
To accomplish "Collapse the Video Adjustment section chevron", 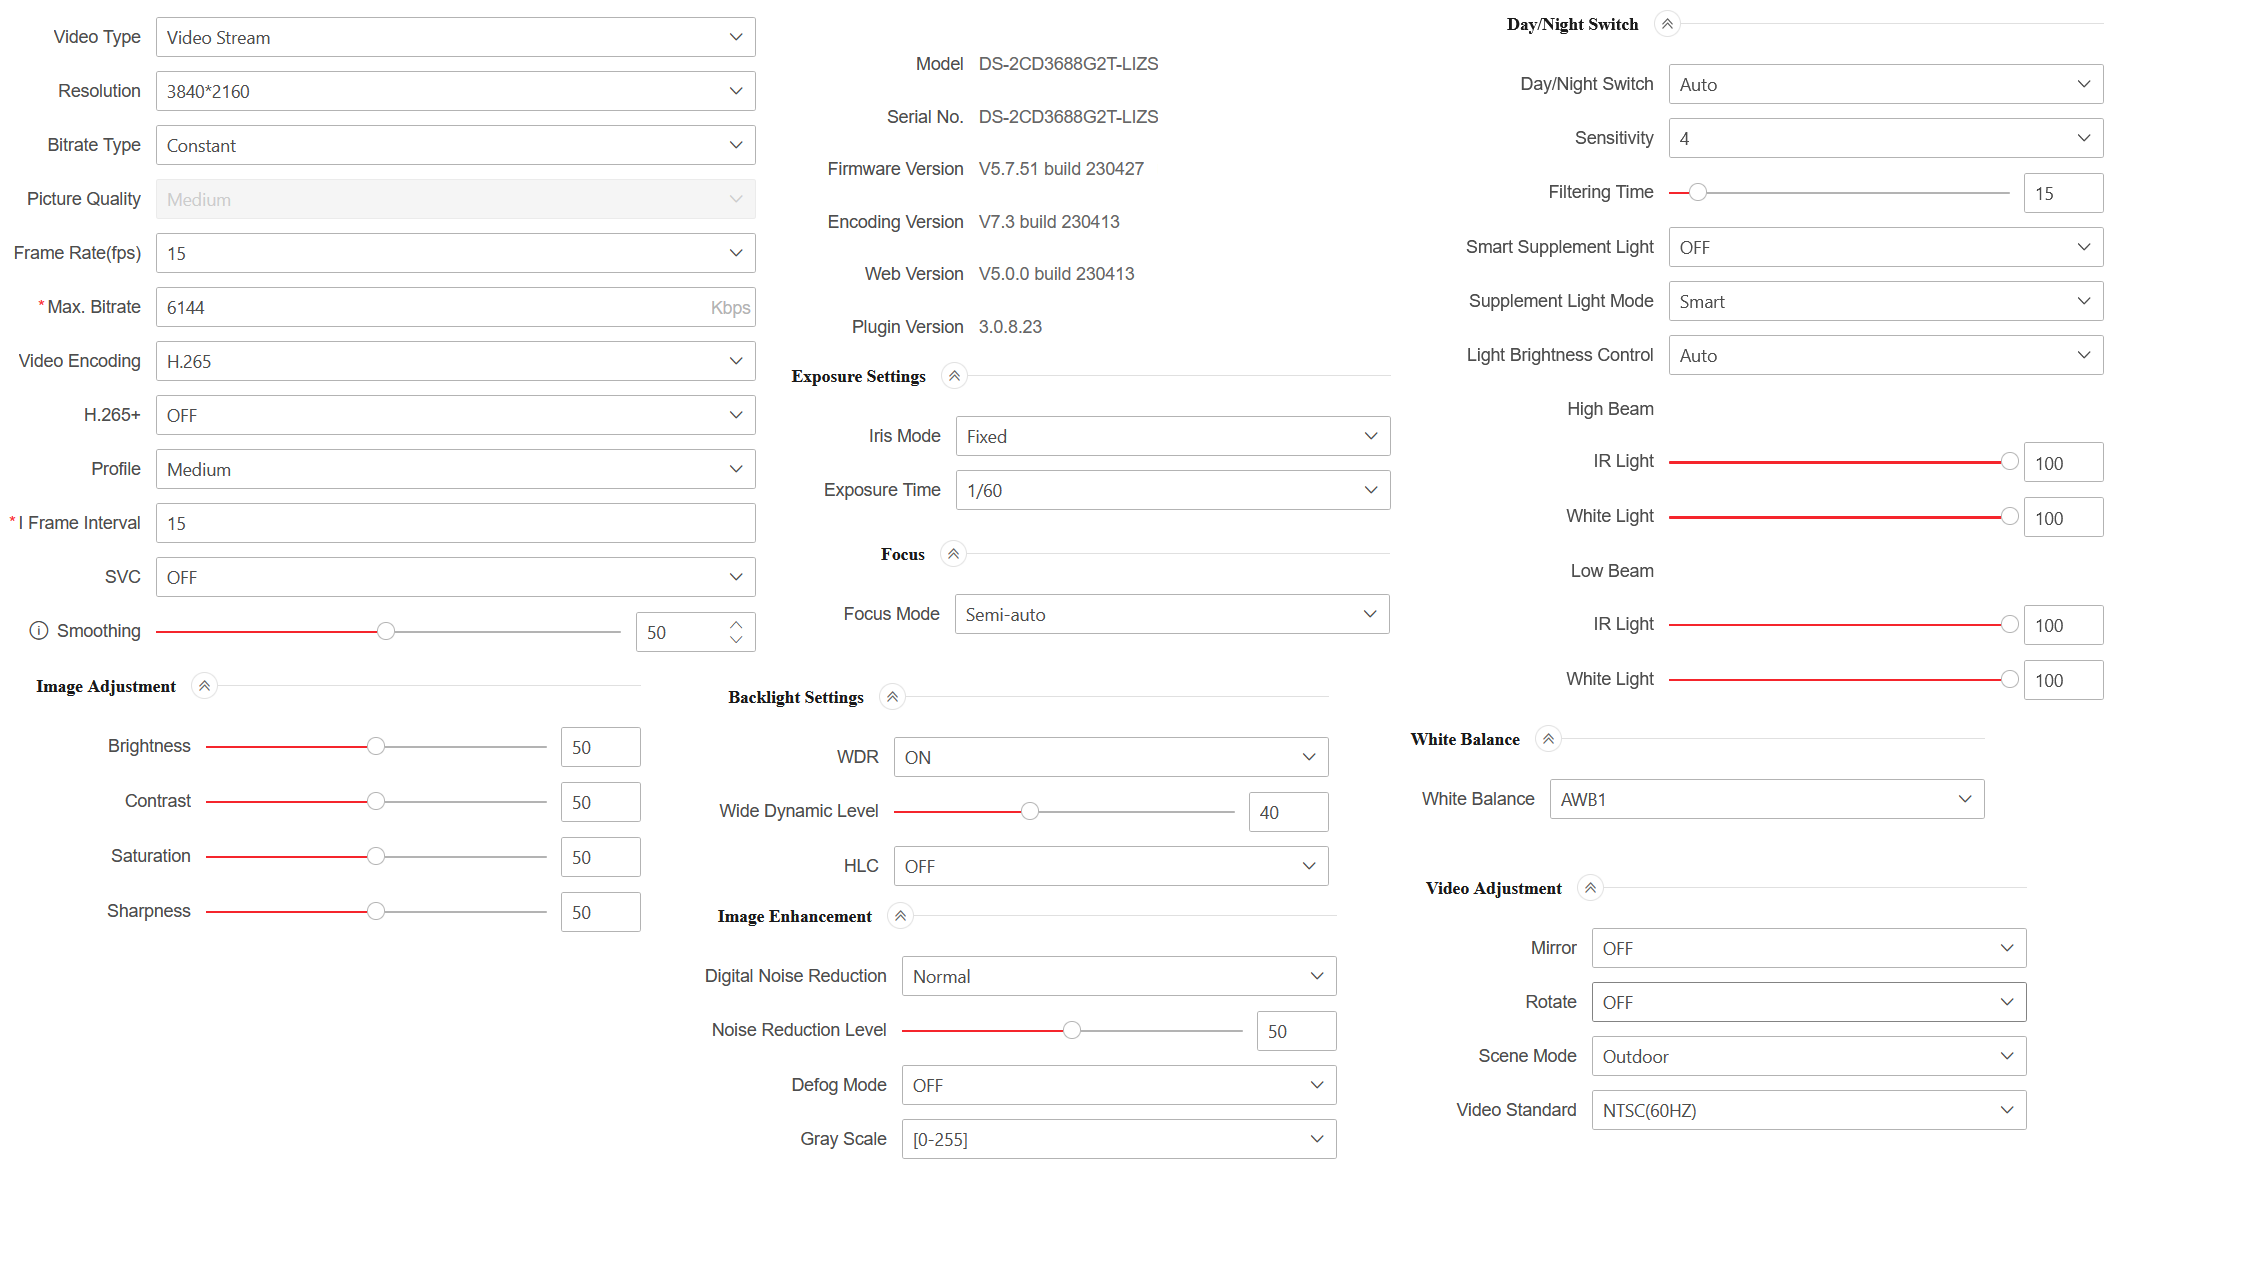I will [1590, 888].
